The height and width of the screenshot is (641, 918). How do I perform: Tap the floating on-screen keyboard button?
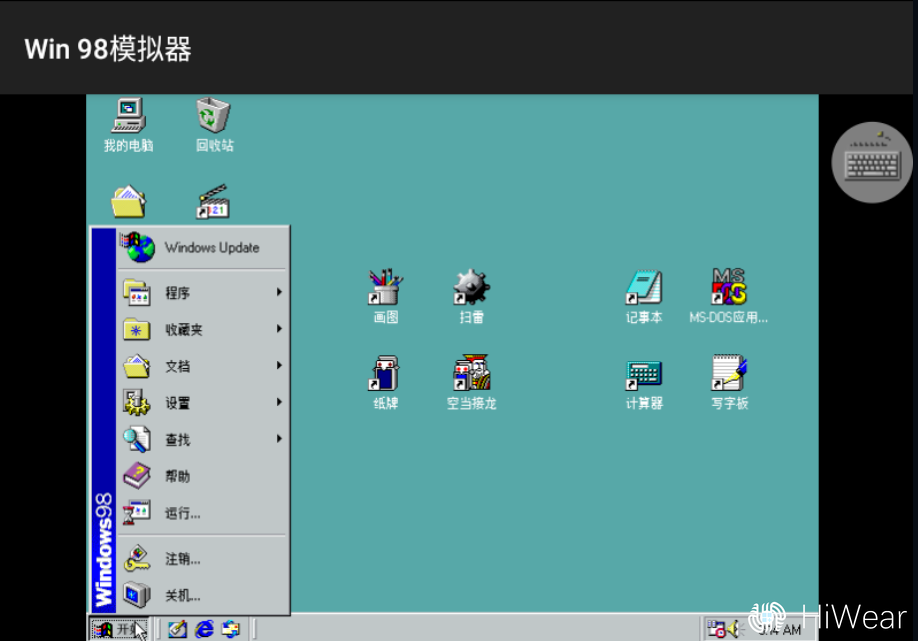click(872, 162)
